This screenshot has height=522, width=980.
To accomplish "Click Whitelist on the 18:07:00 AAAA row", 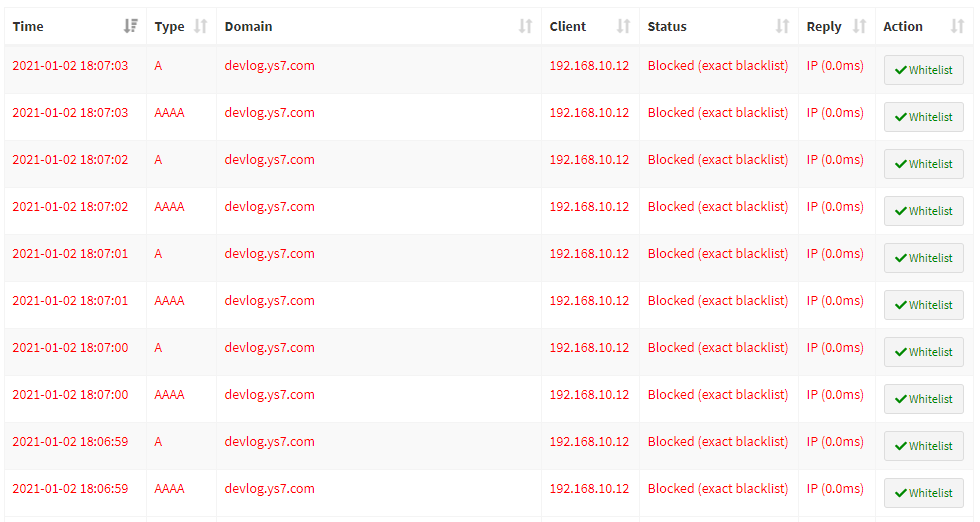I will [x=923, y=399].
